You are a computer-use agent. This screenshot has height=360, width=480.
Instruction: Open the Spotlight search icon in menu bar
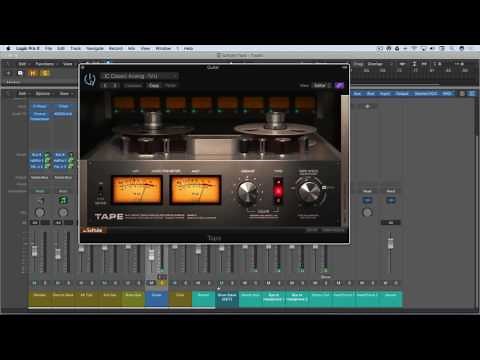coord(452,48)
